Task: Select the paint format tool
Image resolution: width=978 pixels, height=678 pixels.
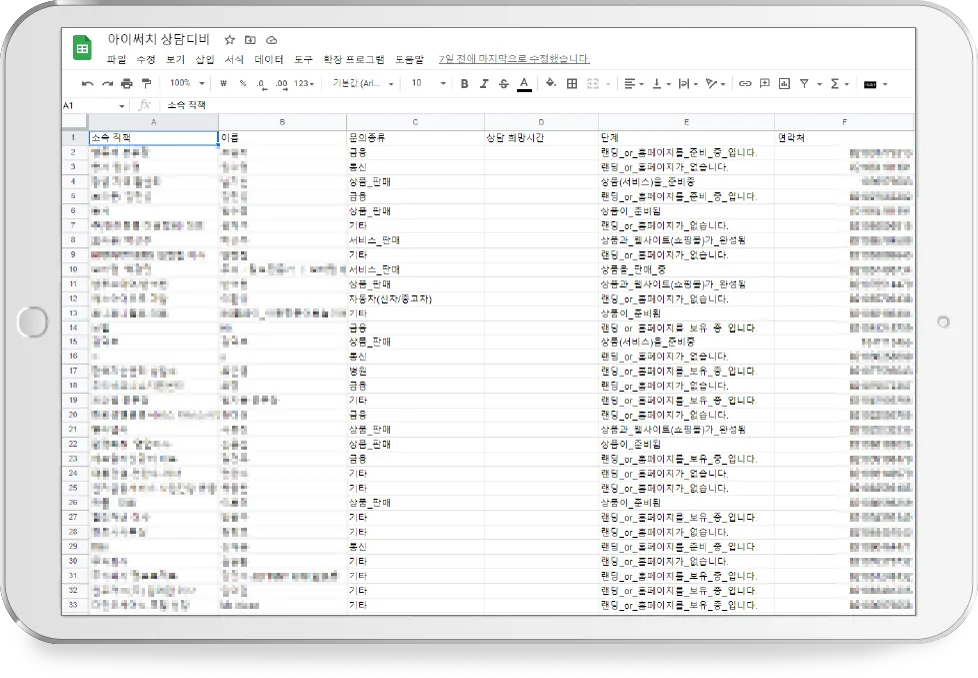Action: (147, 84)
